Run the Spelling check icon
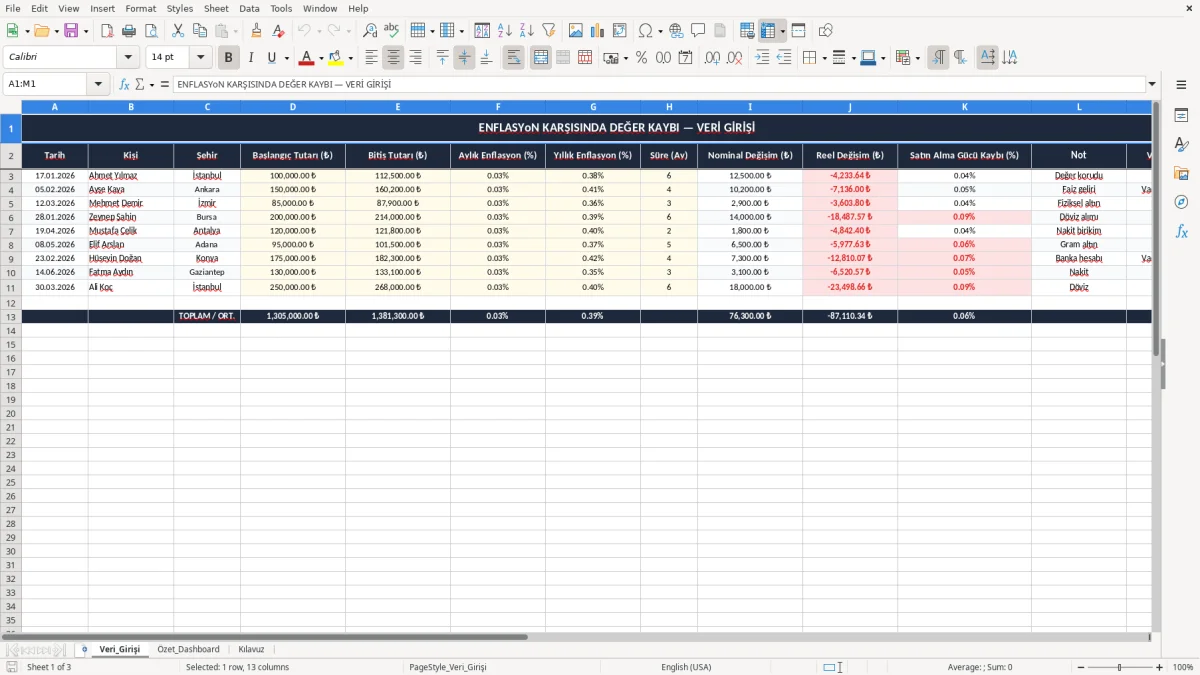 [392, 31]
